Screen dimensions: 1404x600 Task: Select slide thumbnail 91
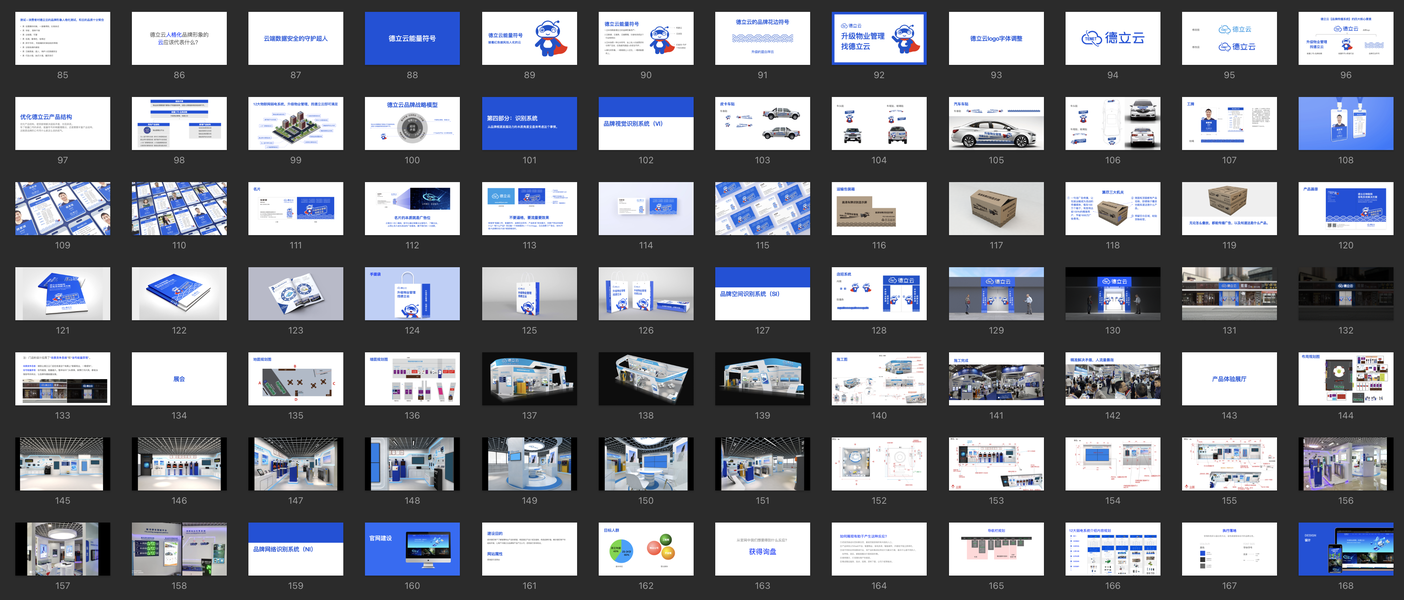[x=763, y=39]
